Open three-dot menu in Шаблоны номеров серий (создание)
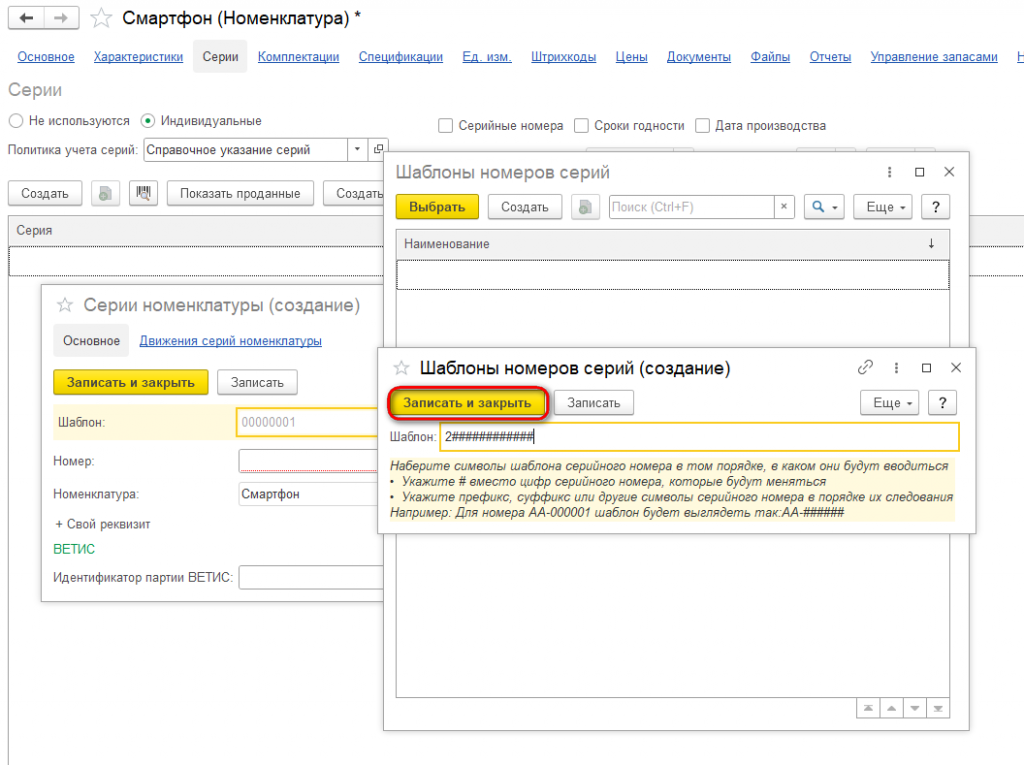 click(896, 368)
